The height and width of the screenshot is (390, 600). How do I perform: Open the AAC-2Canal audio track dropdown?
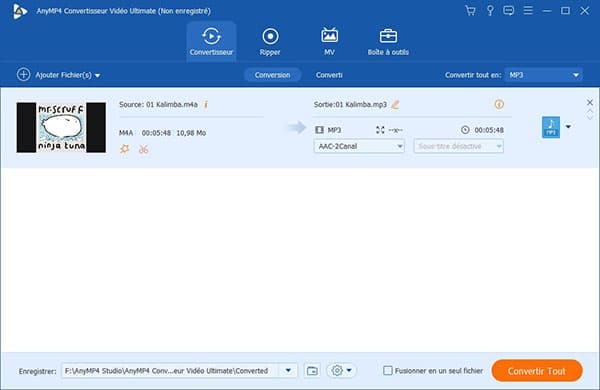coord(359,146)
